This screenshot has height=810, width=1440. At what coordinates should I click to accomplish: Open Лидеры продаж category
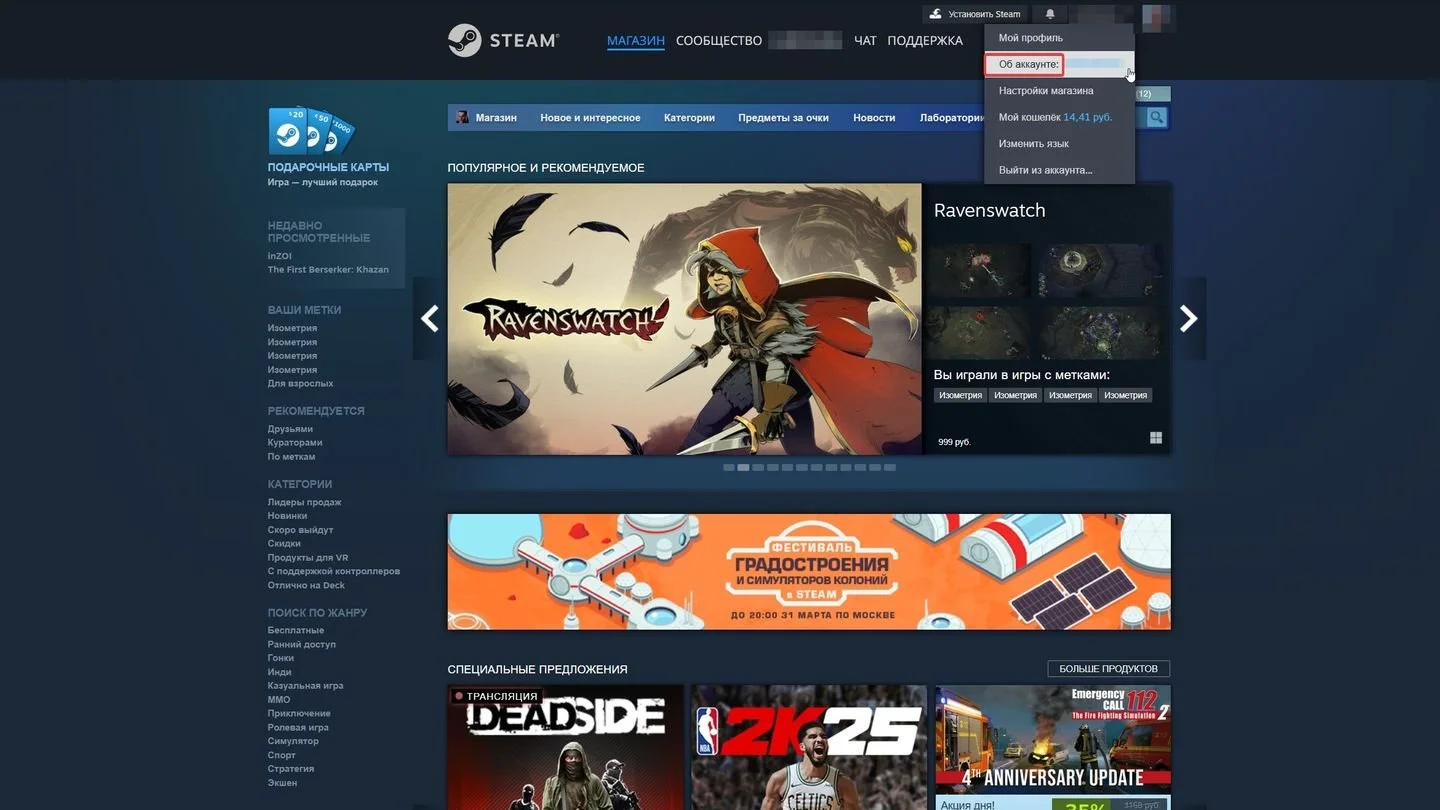point(304,502)
